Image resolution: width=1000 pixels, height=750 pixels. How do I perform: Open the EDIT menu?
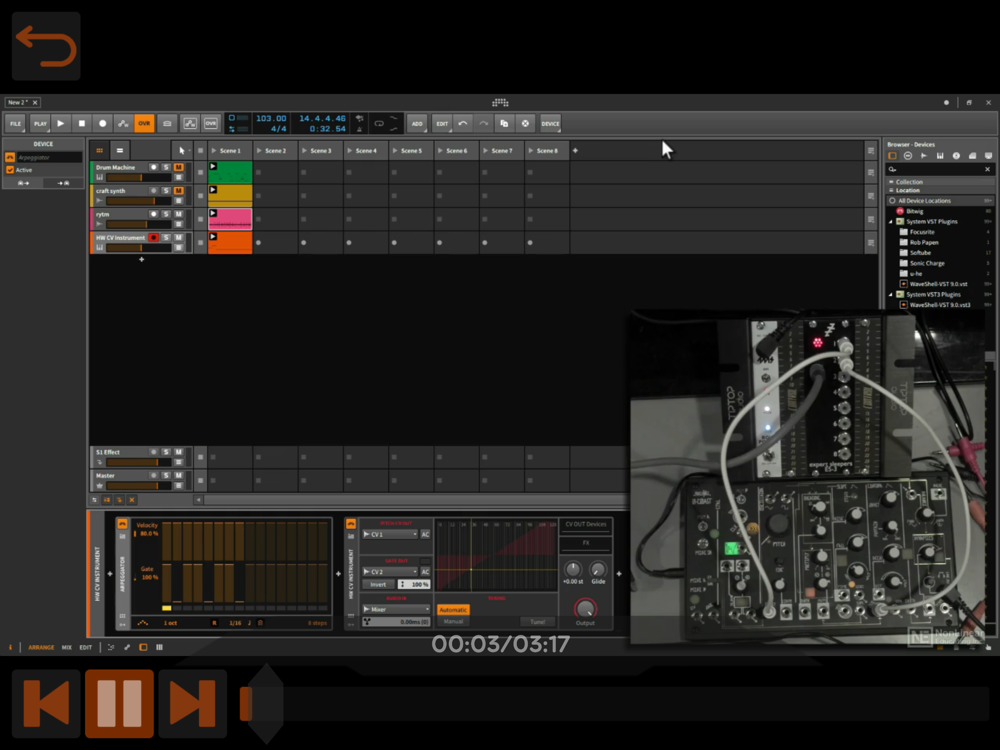tap(442, 123)
